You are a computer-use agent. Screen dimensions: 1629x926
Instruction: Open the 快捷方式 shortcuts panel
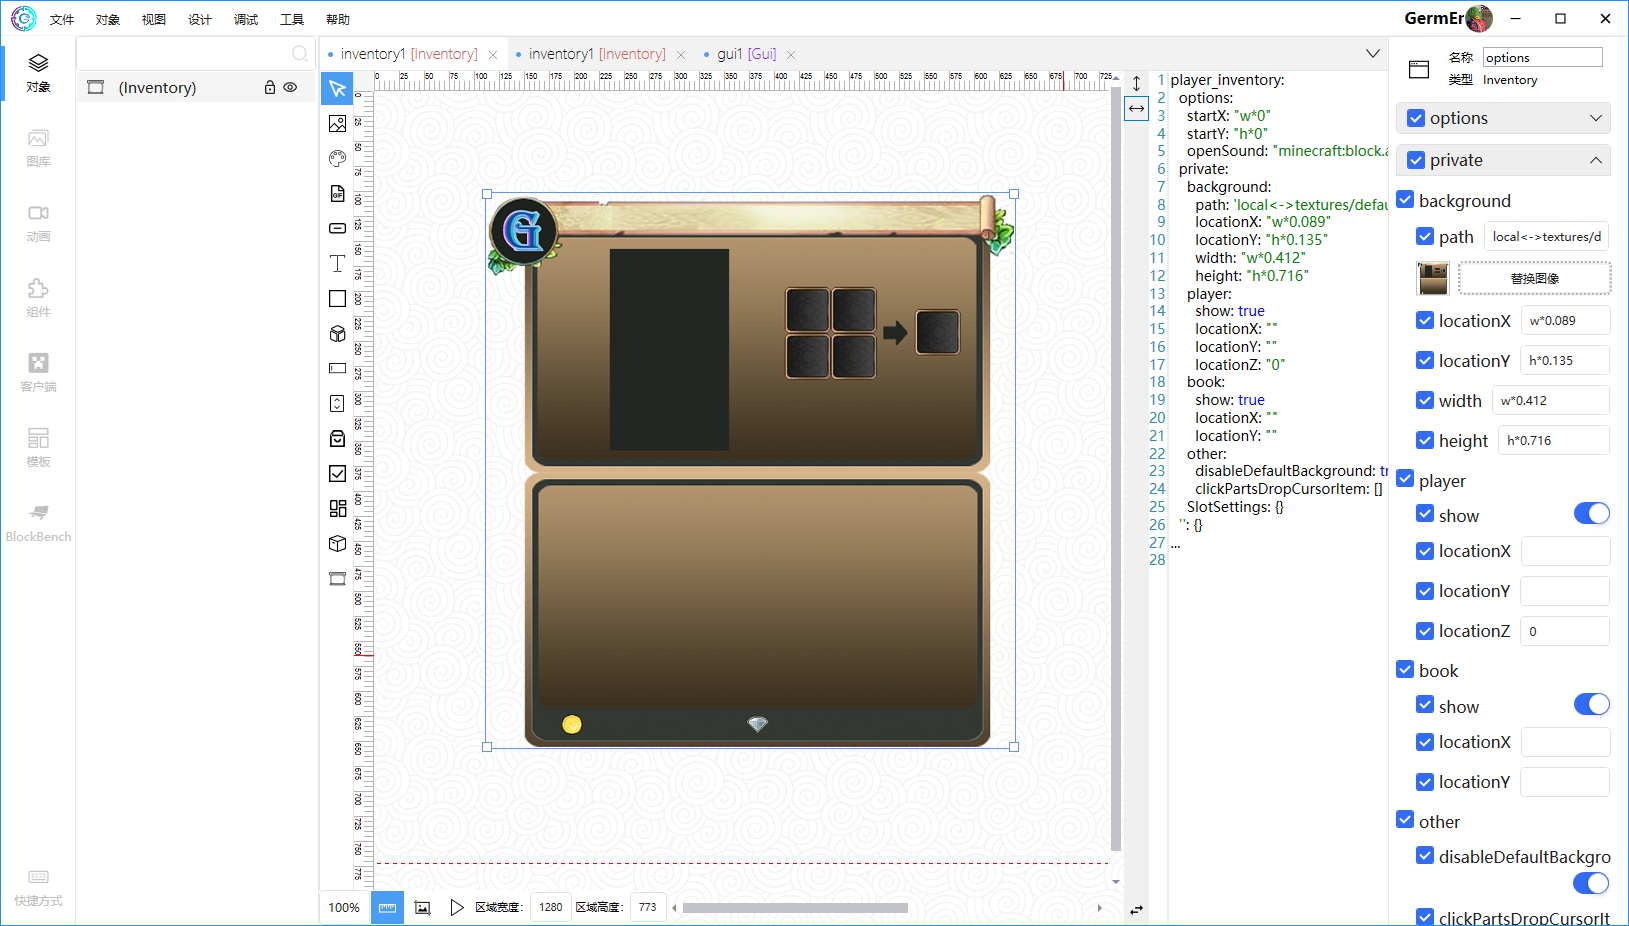pyautogui.click(x=38, y=887)
